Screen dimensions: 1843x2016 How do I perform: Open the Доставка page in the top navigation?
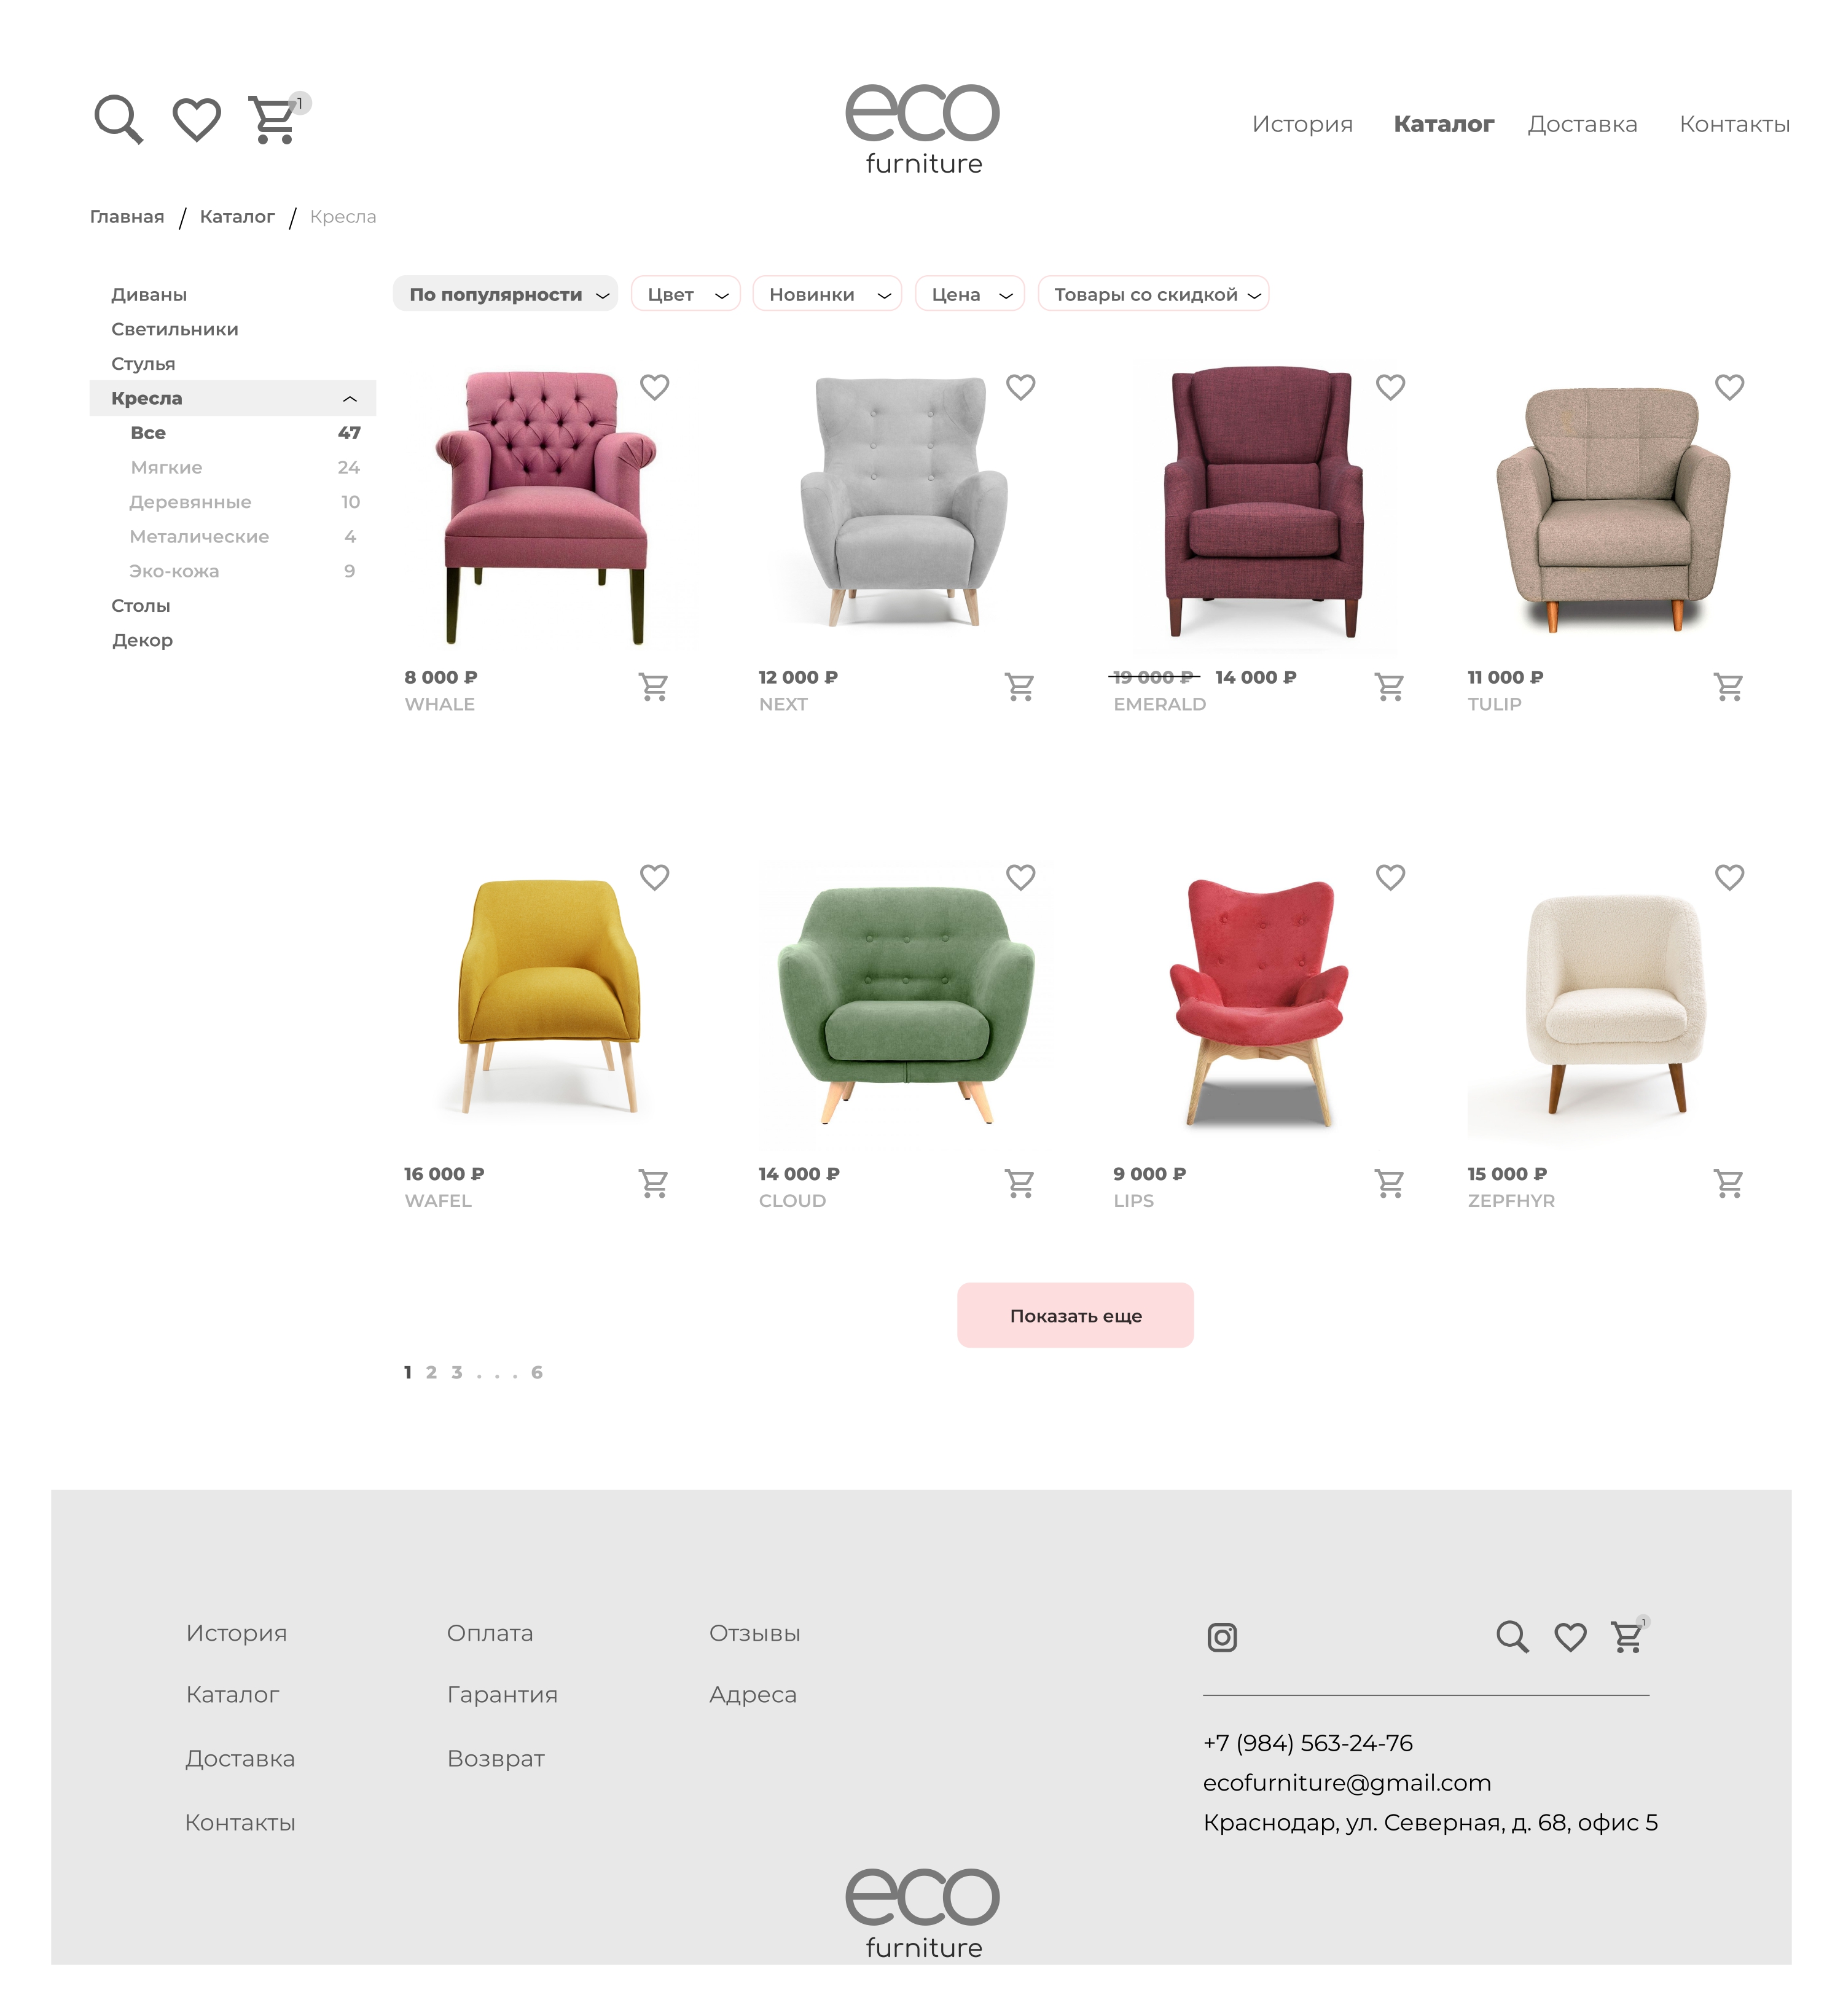point(1582,124)
